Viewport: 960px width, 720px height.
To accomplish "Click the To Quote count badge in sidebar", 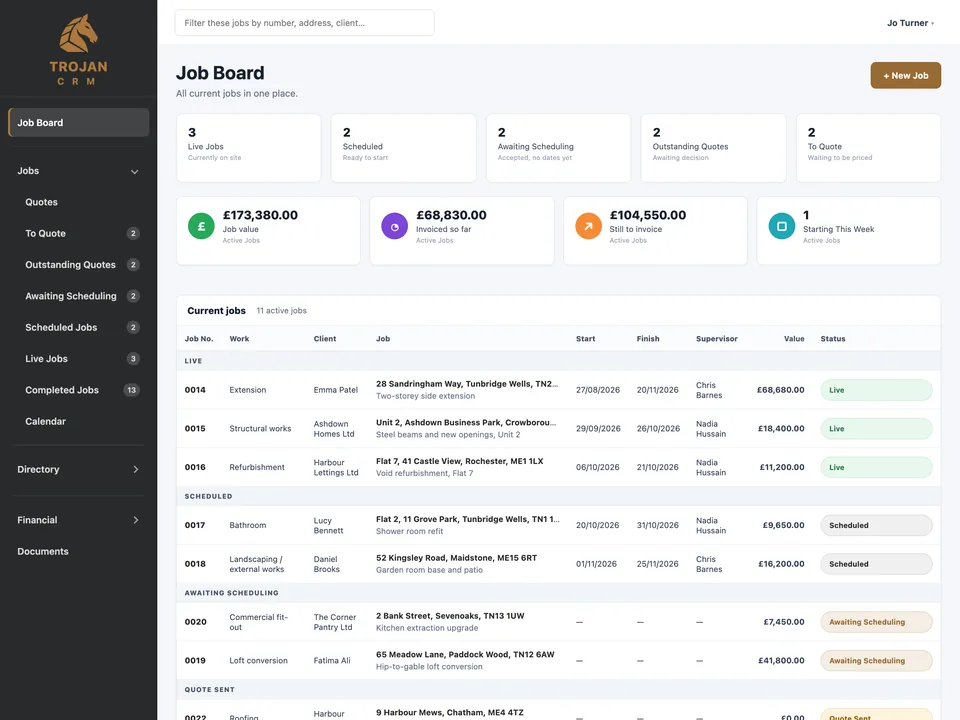I will [133, 233].
